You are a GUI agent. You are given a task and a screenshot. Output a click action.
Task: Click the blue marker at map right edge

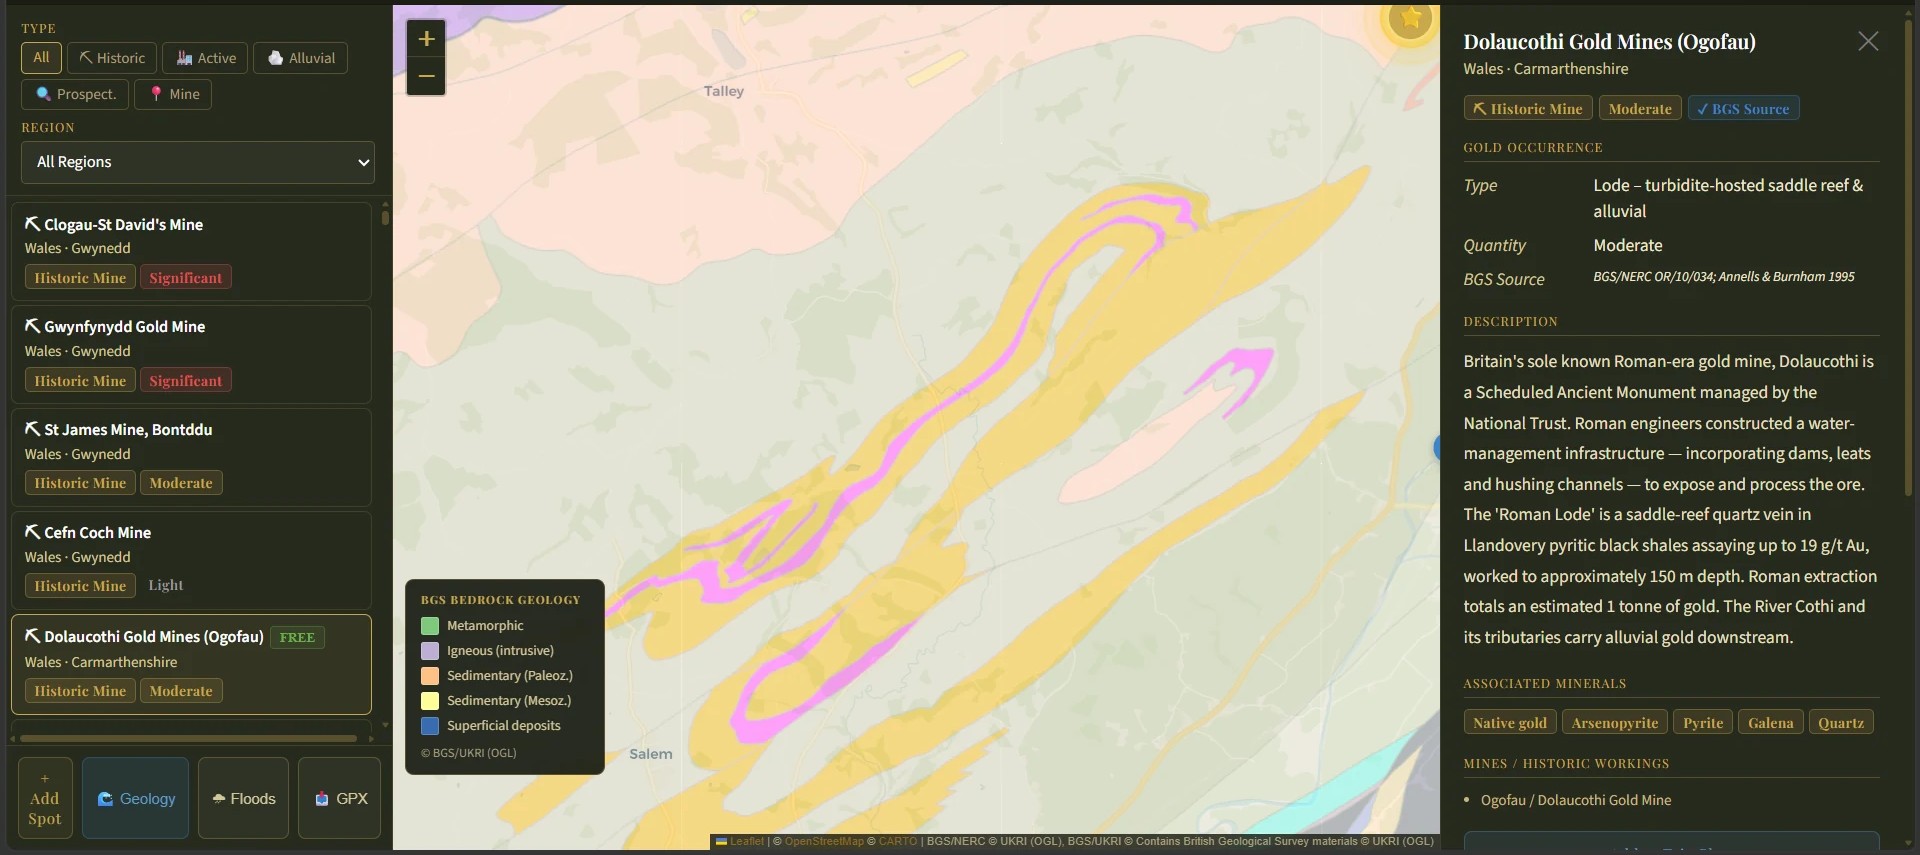[x=1436, y=447]
